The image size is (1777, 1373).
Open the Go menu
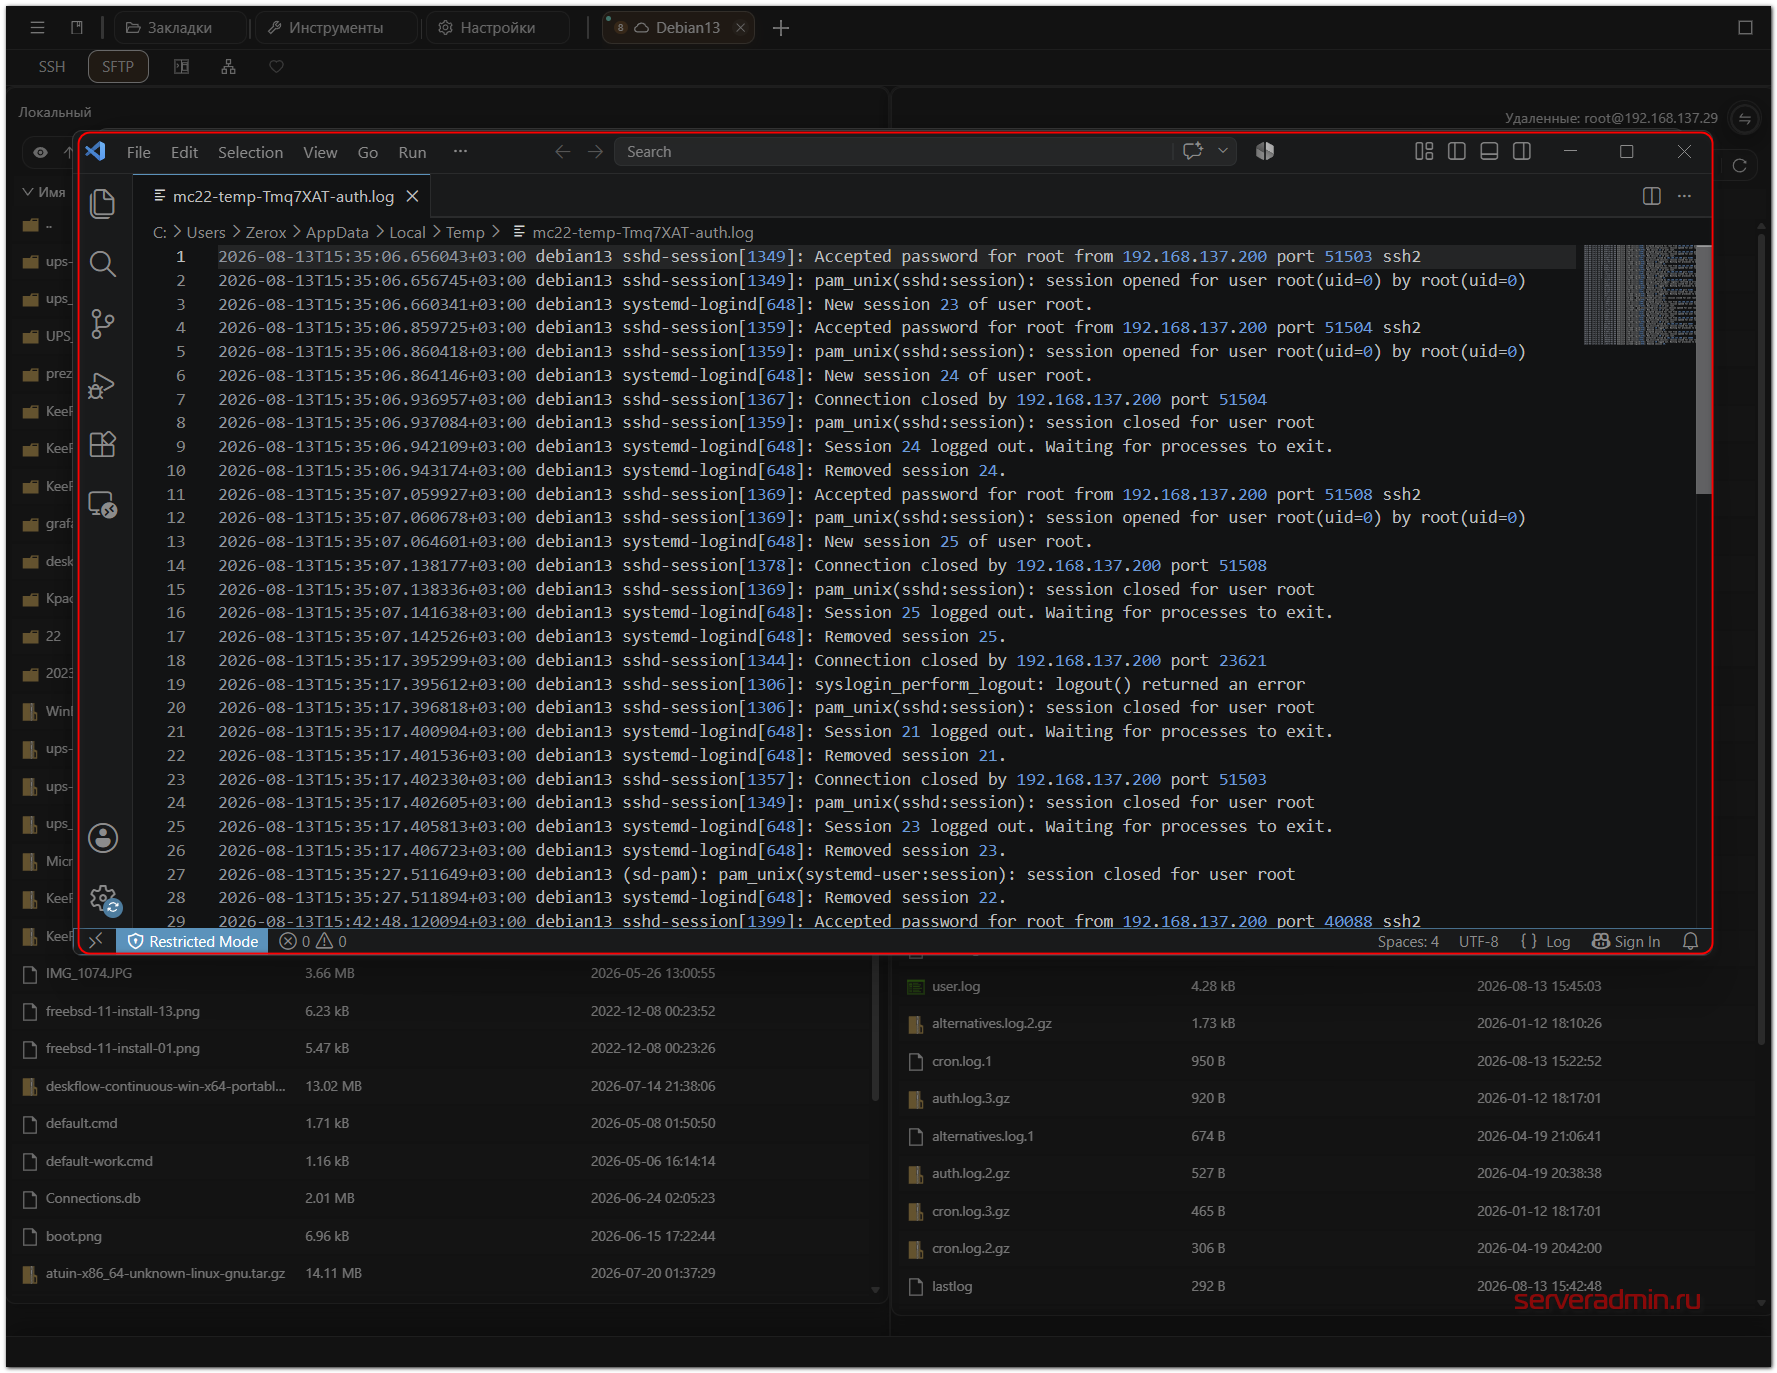coord(368,152)
